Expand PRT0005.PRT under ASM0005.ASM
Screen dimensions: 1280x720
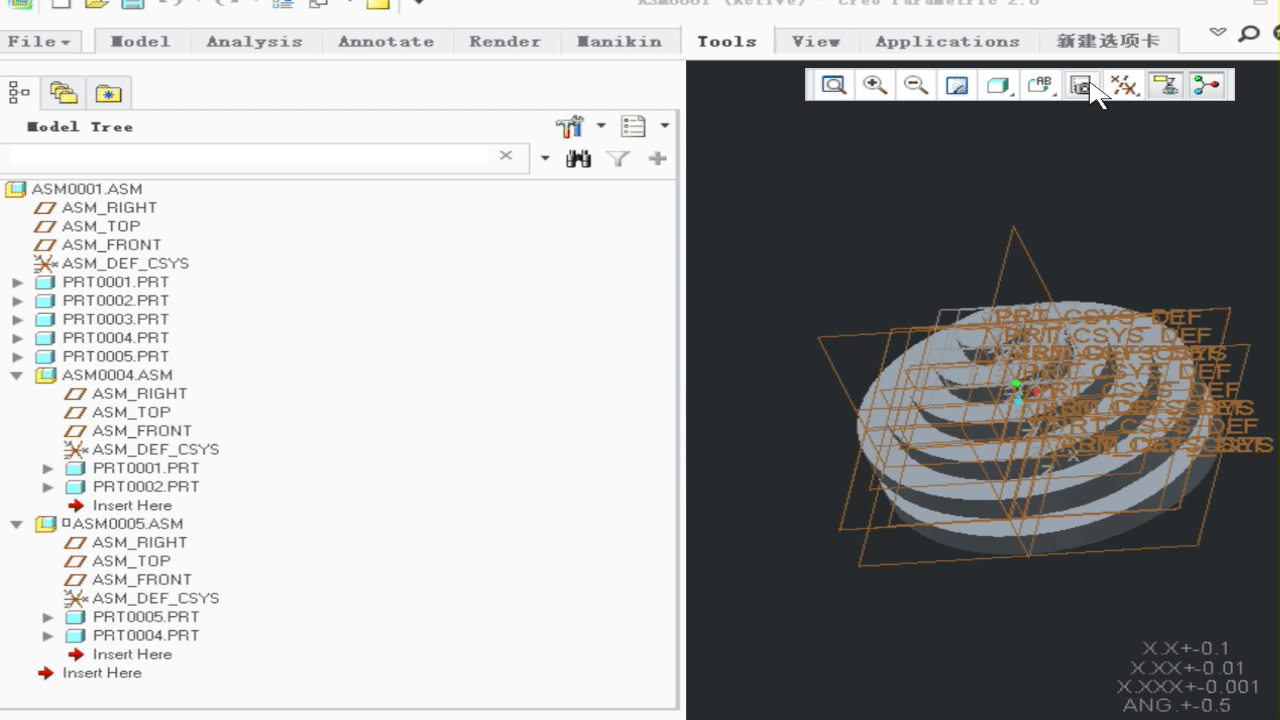coord(48,618)
